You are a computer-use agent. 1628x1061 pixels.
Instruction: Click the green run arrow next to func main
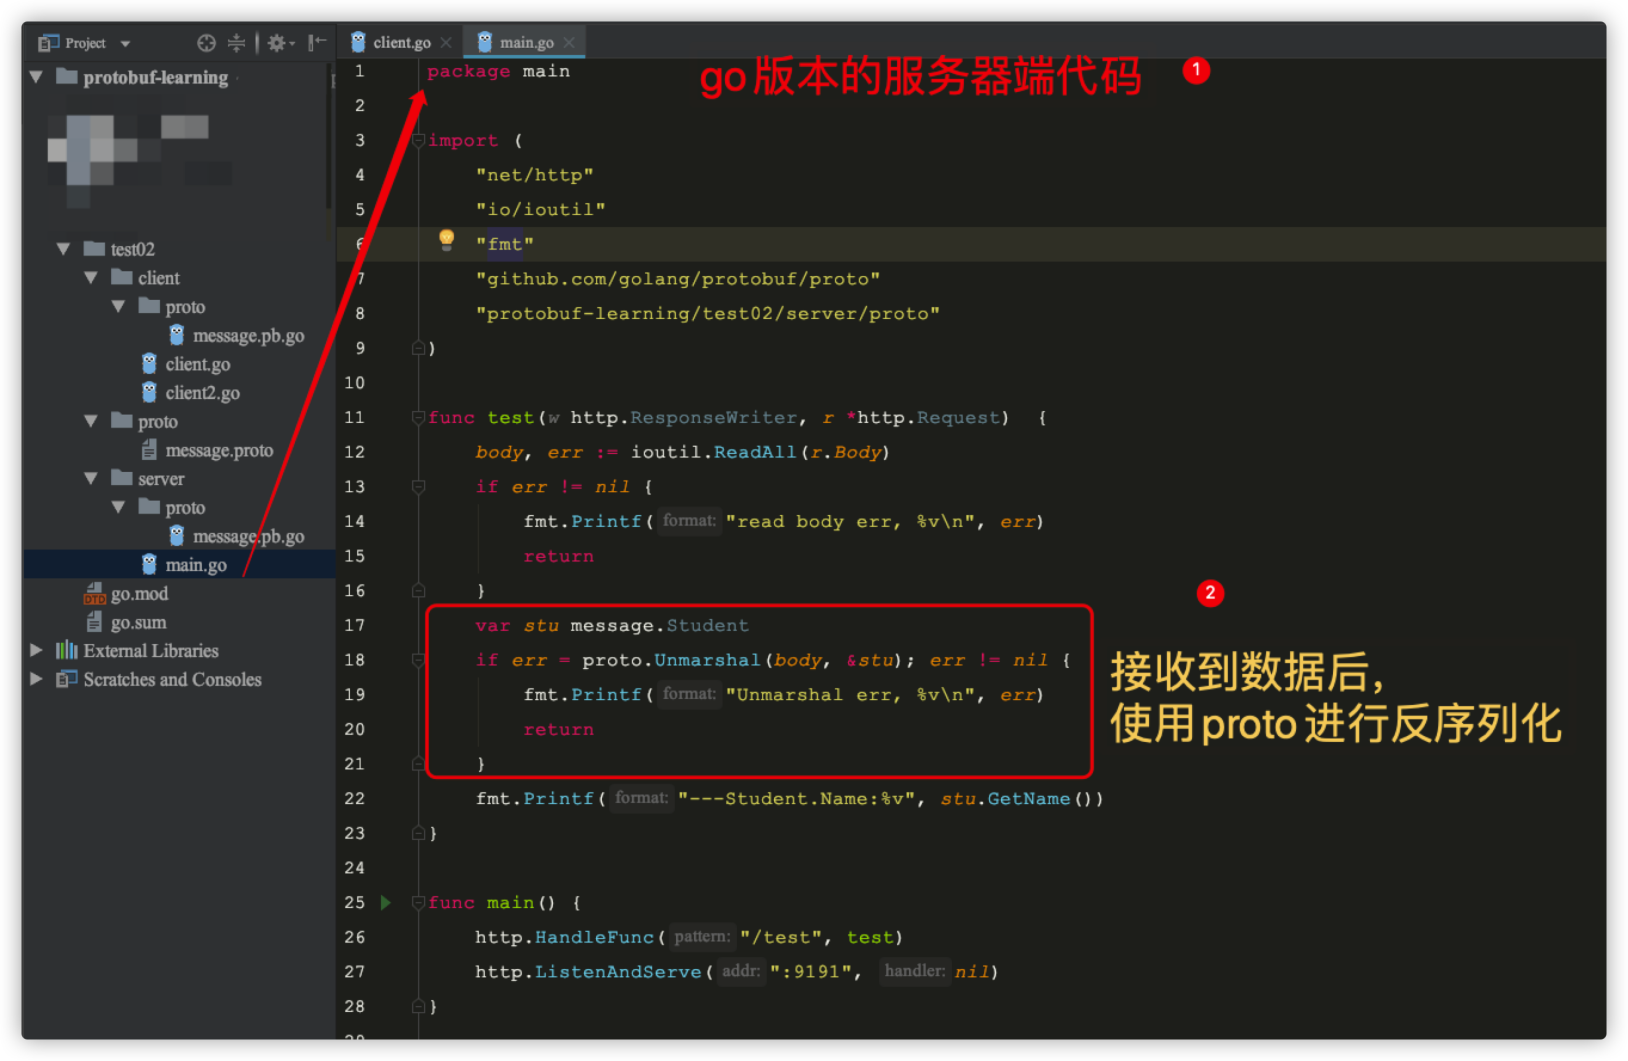click(x=385, y=901)
